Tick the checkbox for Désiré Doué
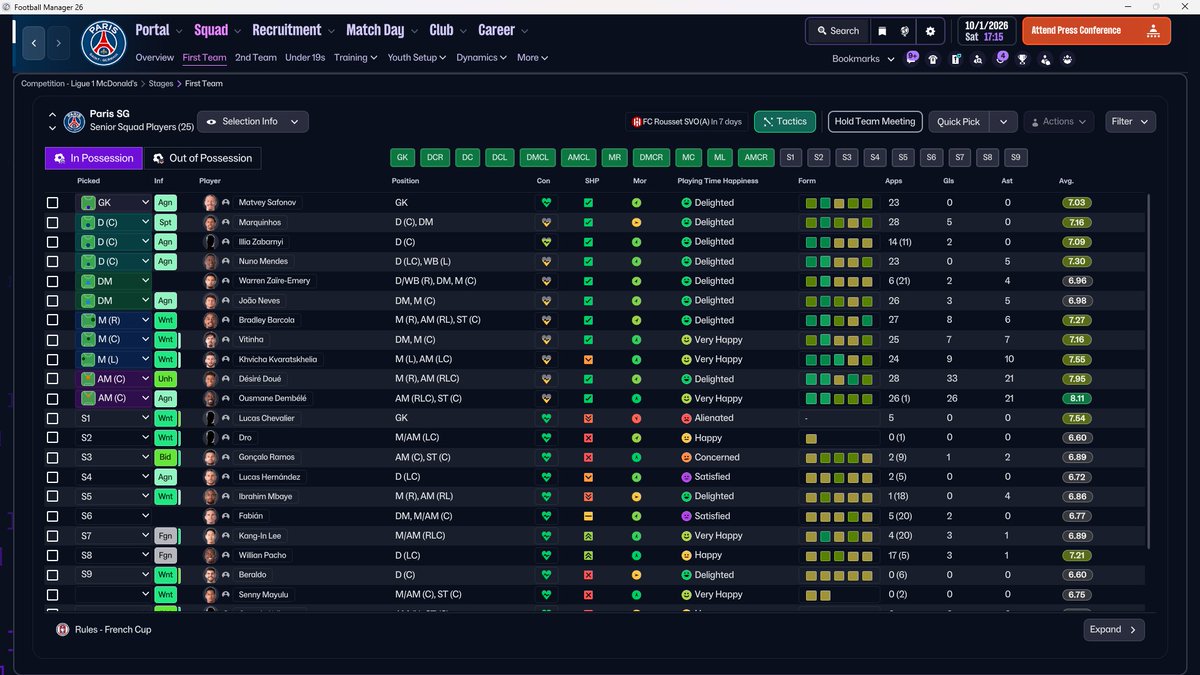Viewport: 1200px width, 675px height. 53,379
